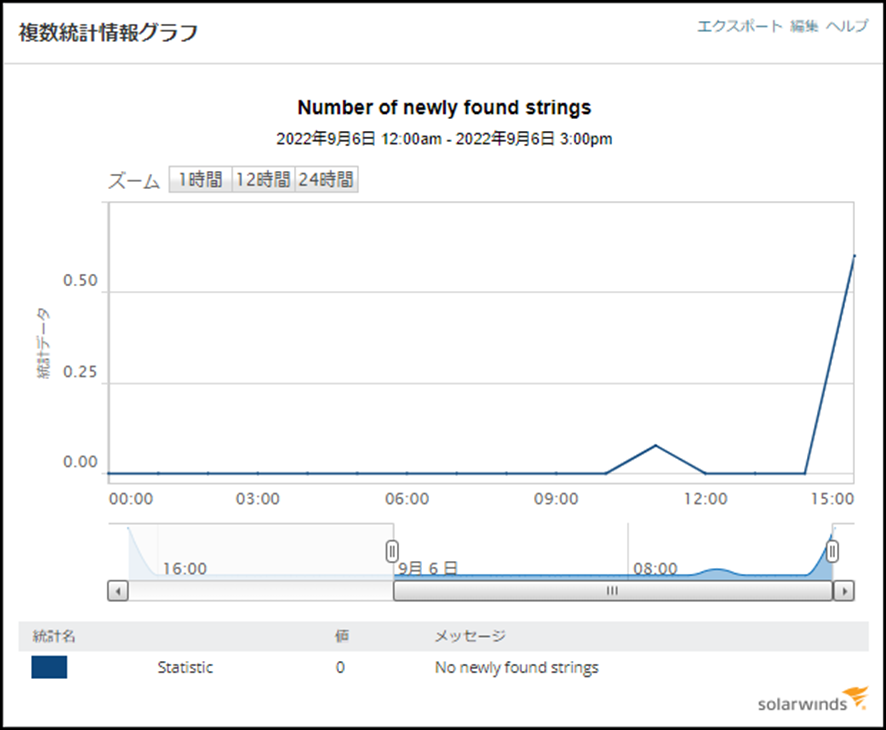Click the small peak on the chart line
886x730 pixels.
pos(655,445)
